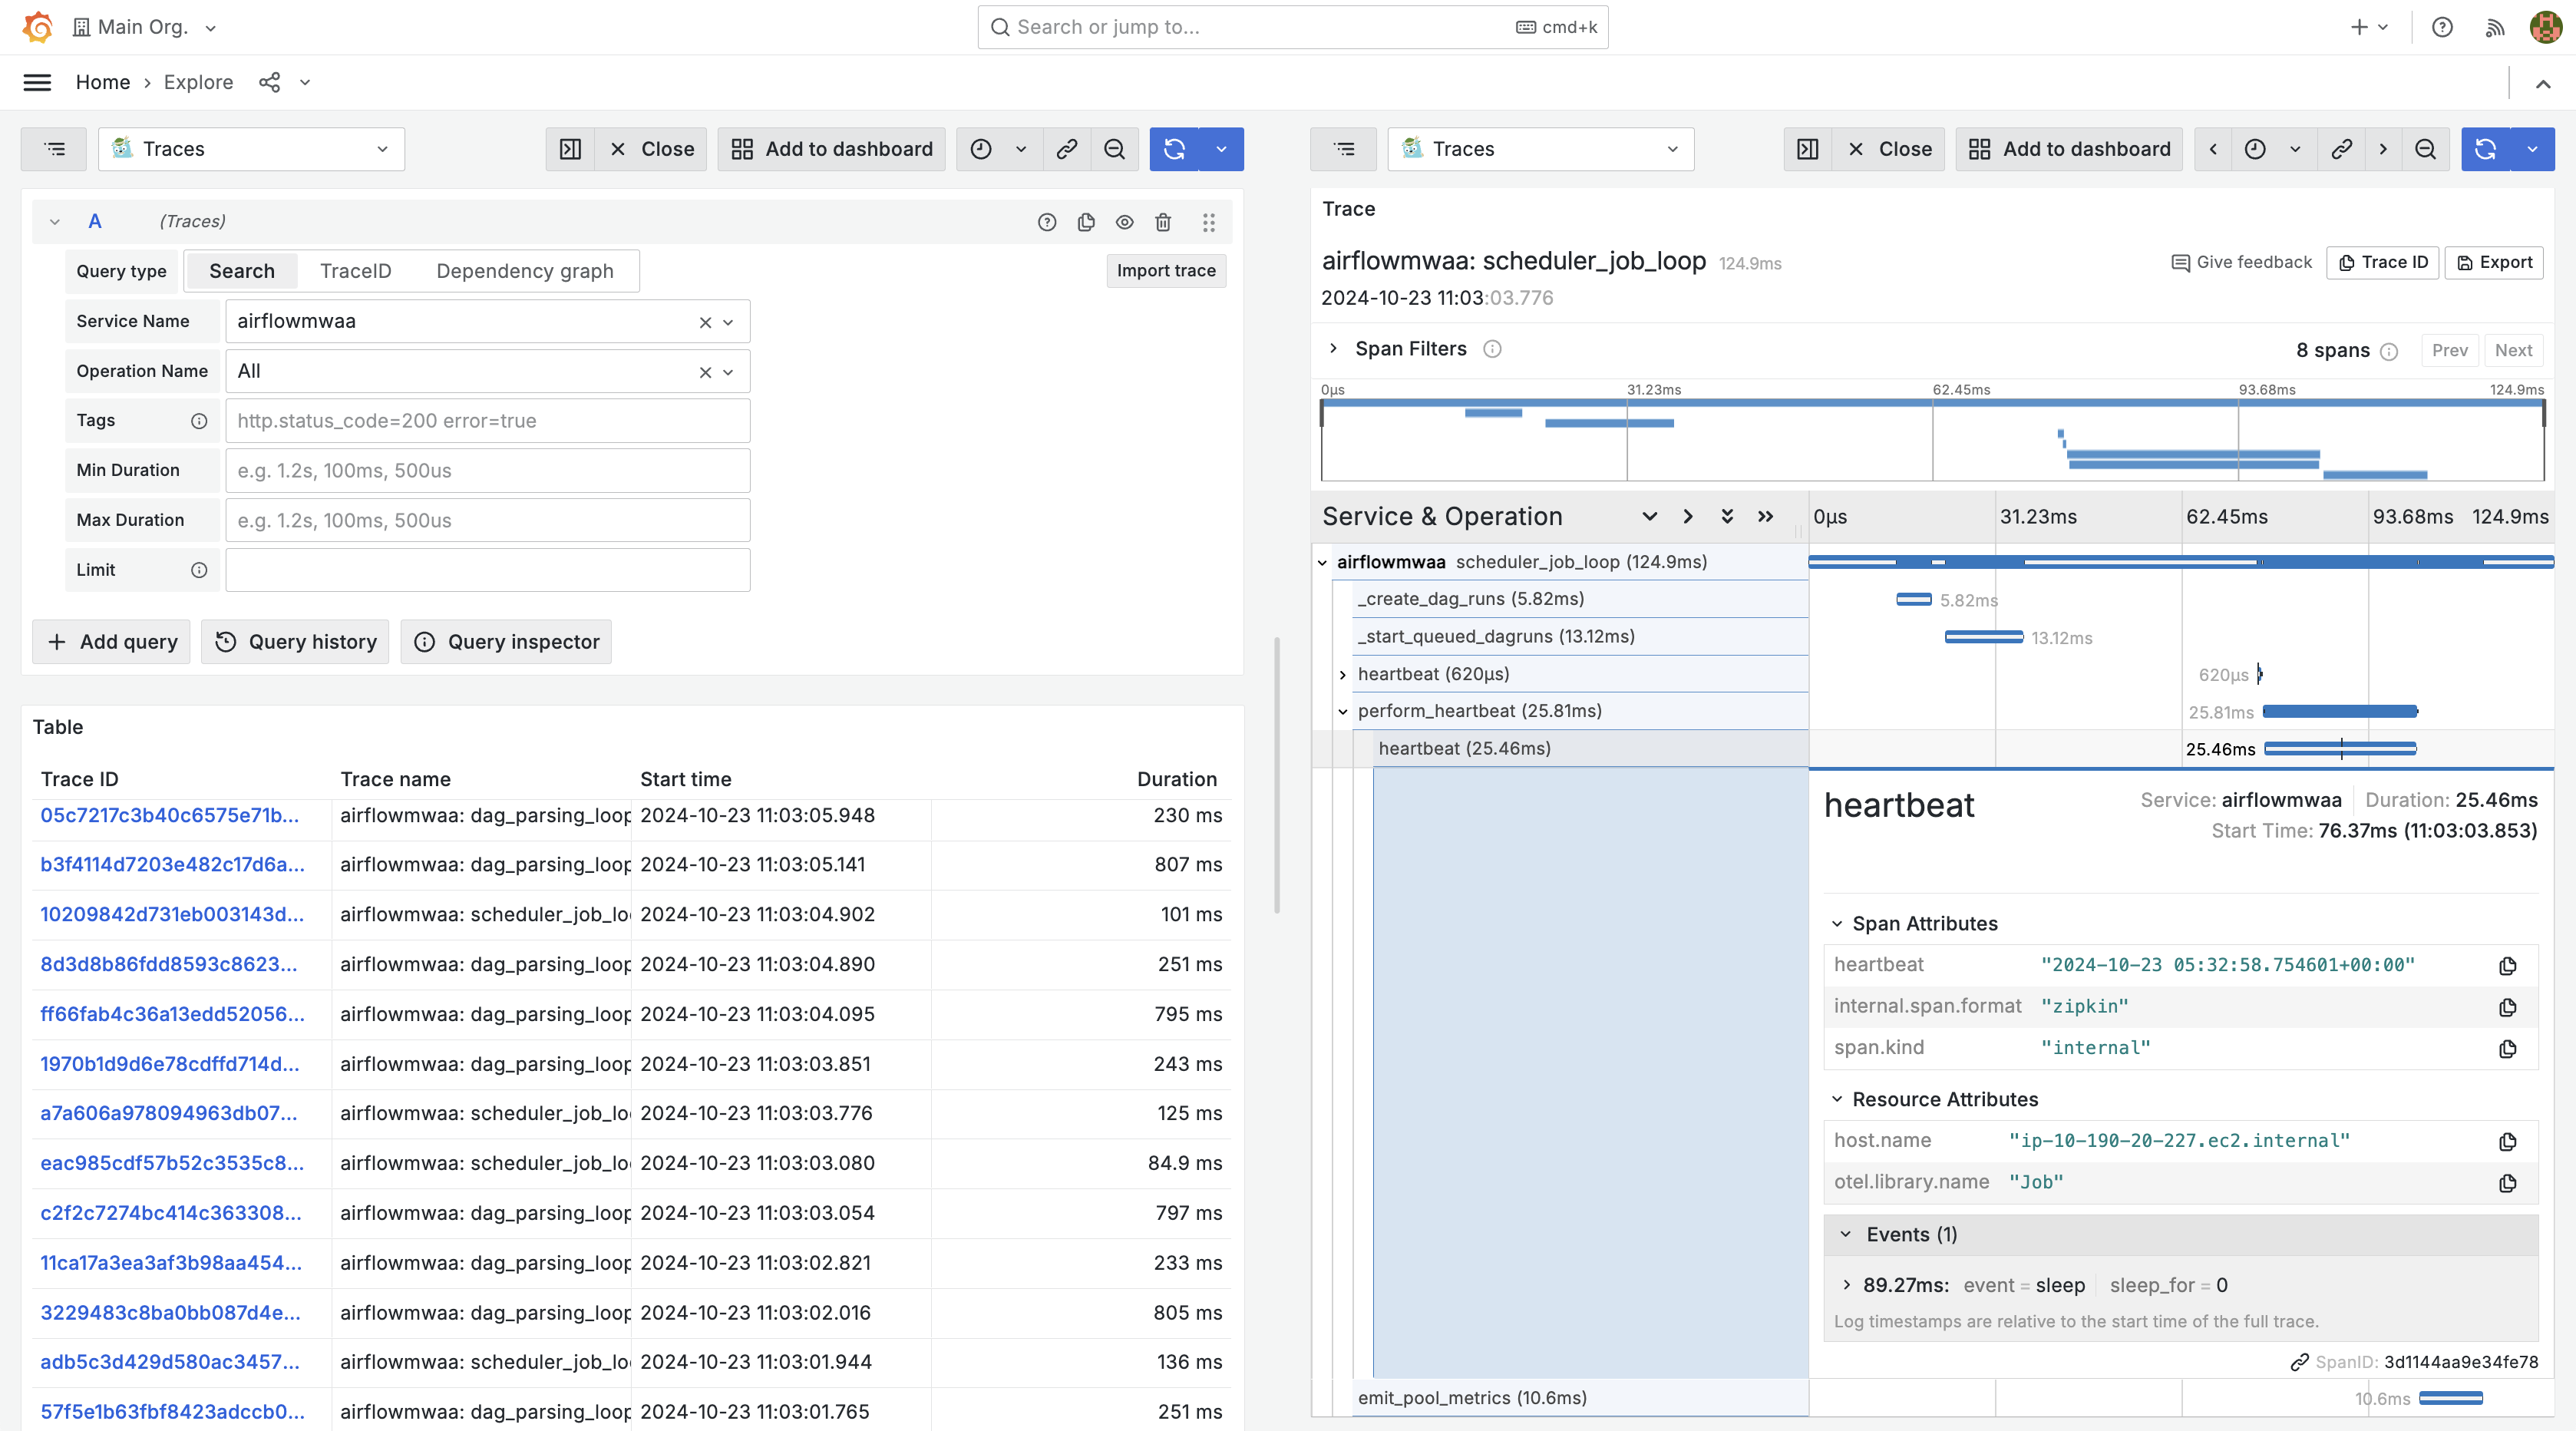Select the Dependency graph query type
This screenshot has height=1431, width=2576.
[524, 271]
